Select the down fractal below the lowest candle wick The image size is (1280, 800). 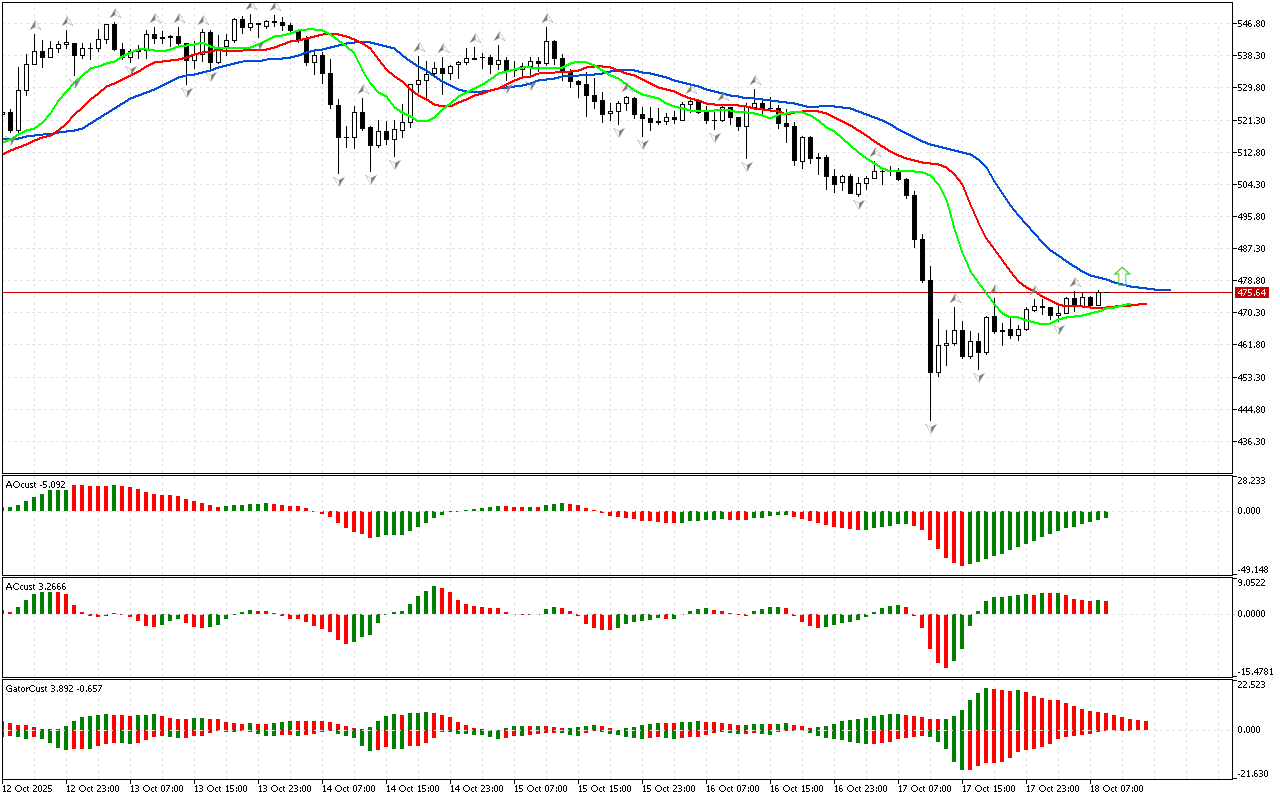(x=931, y=428)
